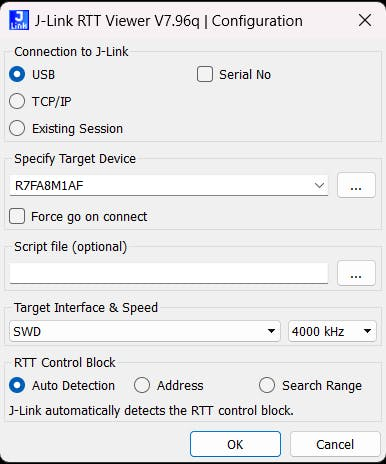The width and height of the screenshot is (386, 464).
Task: Close the Configuration dialog with X
Action: coord(365,21)
